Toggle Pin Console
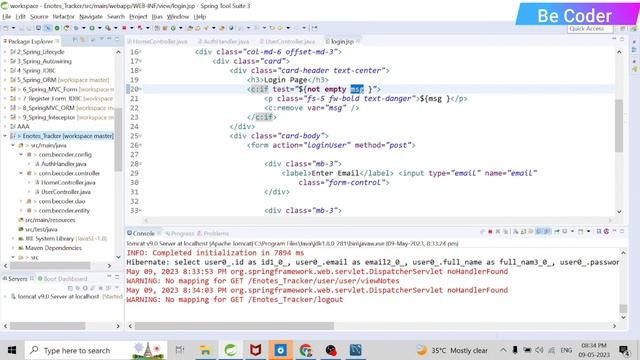Image resolution: width=640 pixels, height=360 pixels. pos(557,232)
